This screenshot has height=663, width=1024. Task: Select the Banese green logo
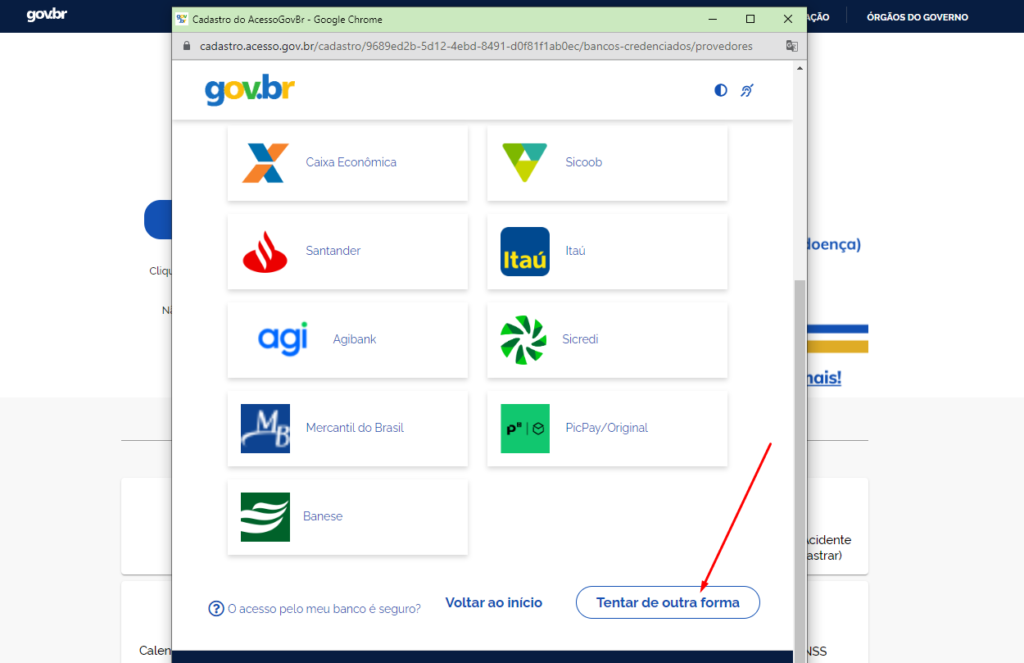click(265, 517)
